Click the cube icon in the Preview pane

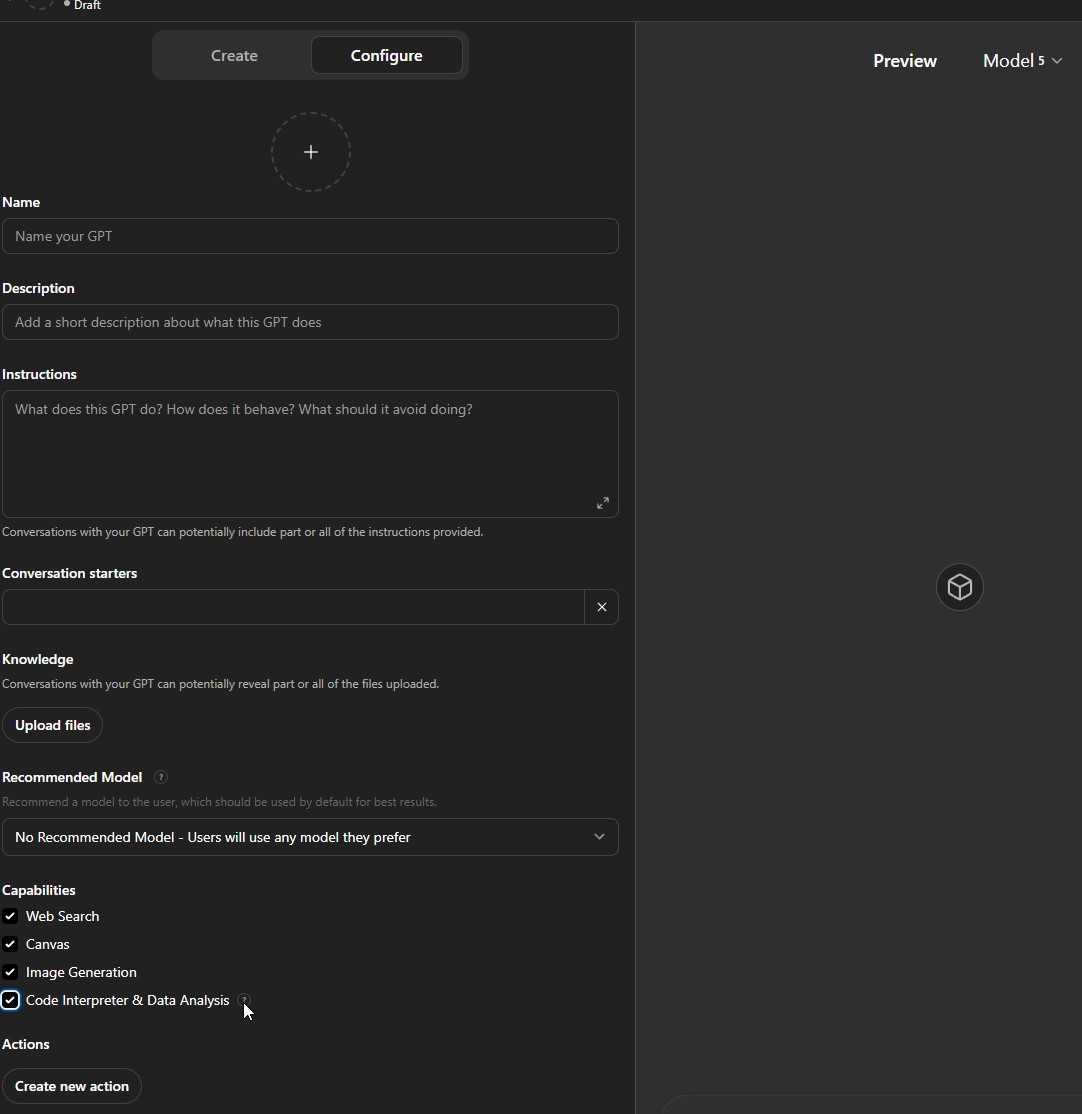point(959,587)
